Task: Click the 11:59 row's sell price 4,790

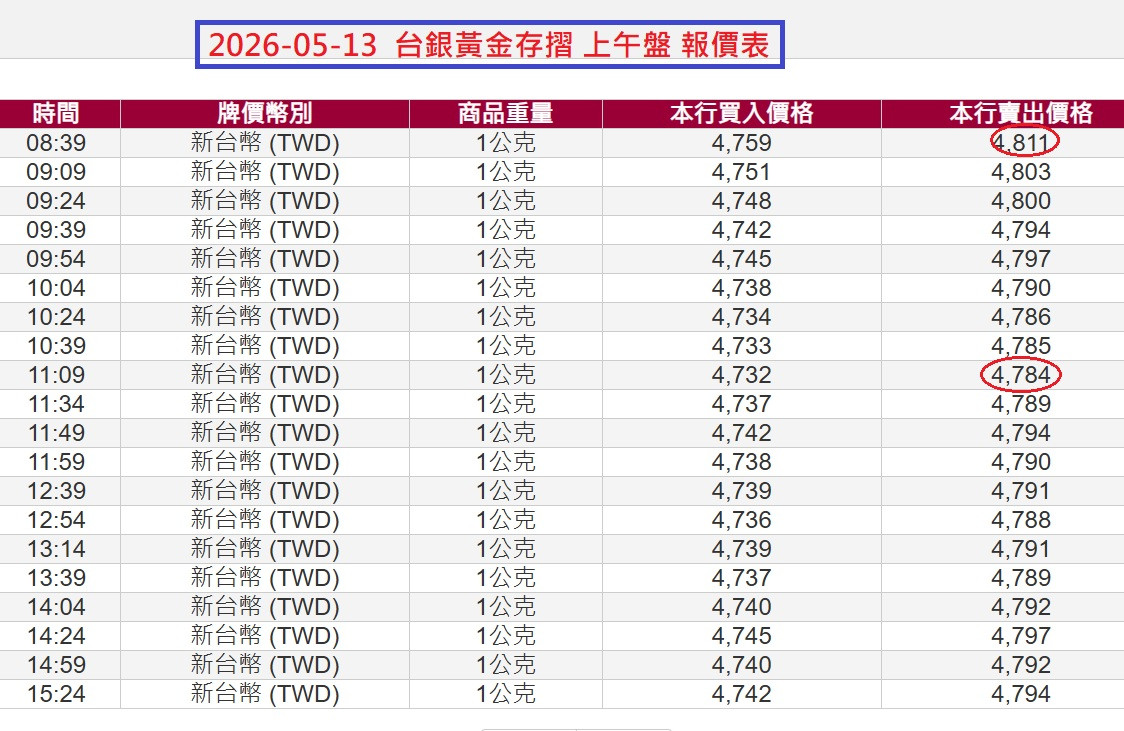Action: pos(1021,462)
